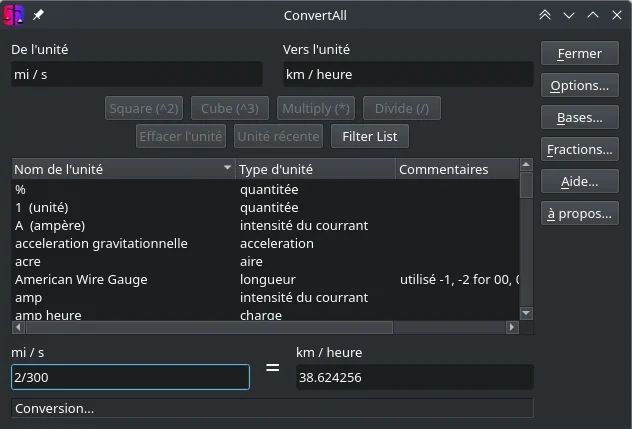
Task: Click the ConvertAll app icon in title bar
Action: 15,15
